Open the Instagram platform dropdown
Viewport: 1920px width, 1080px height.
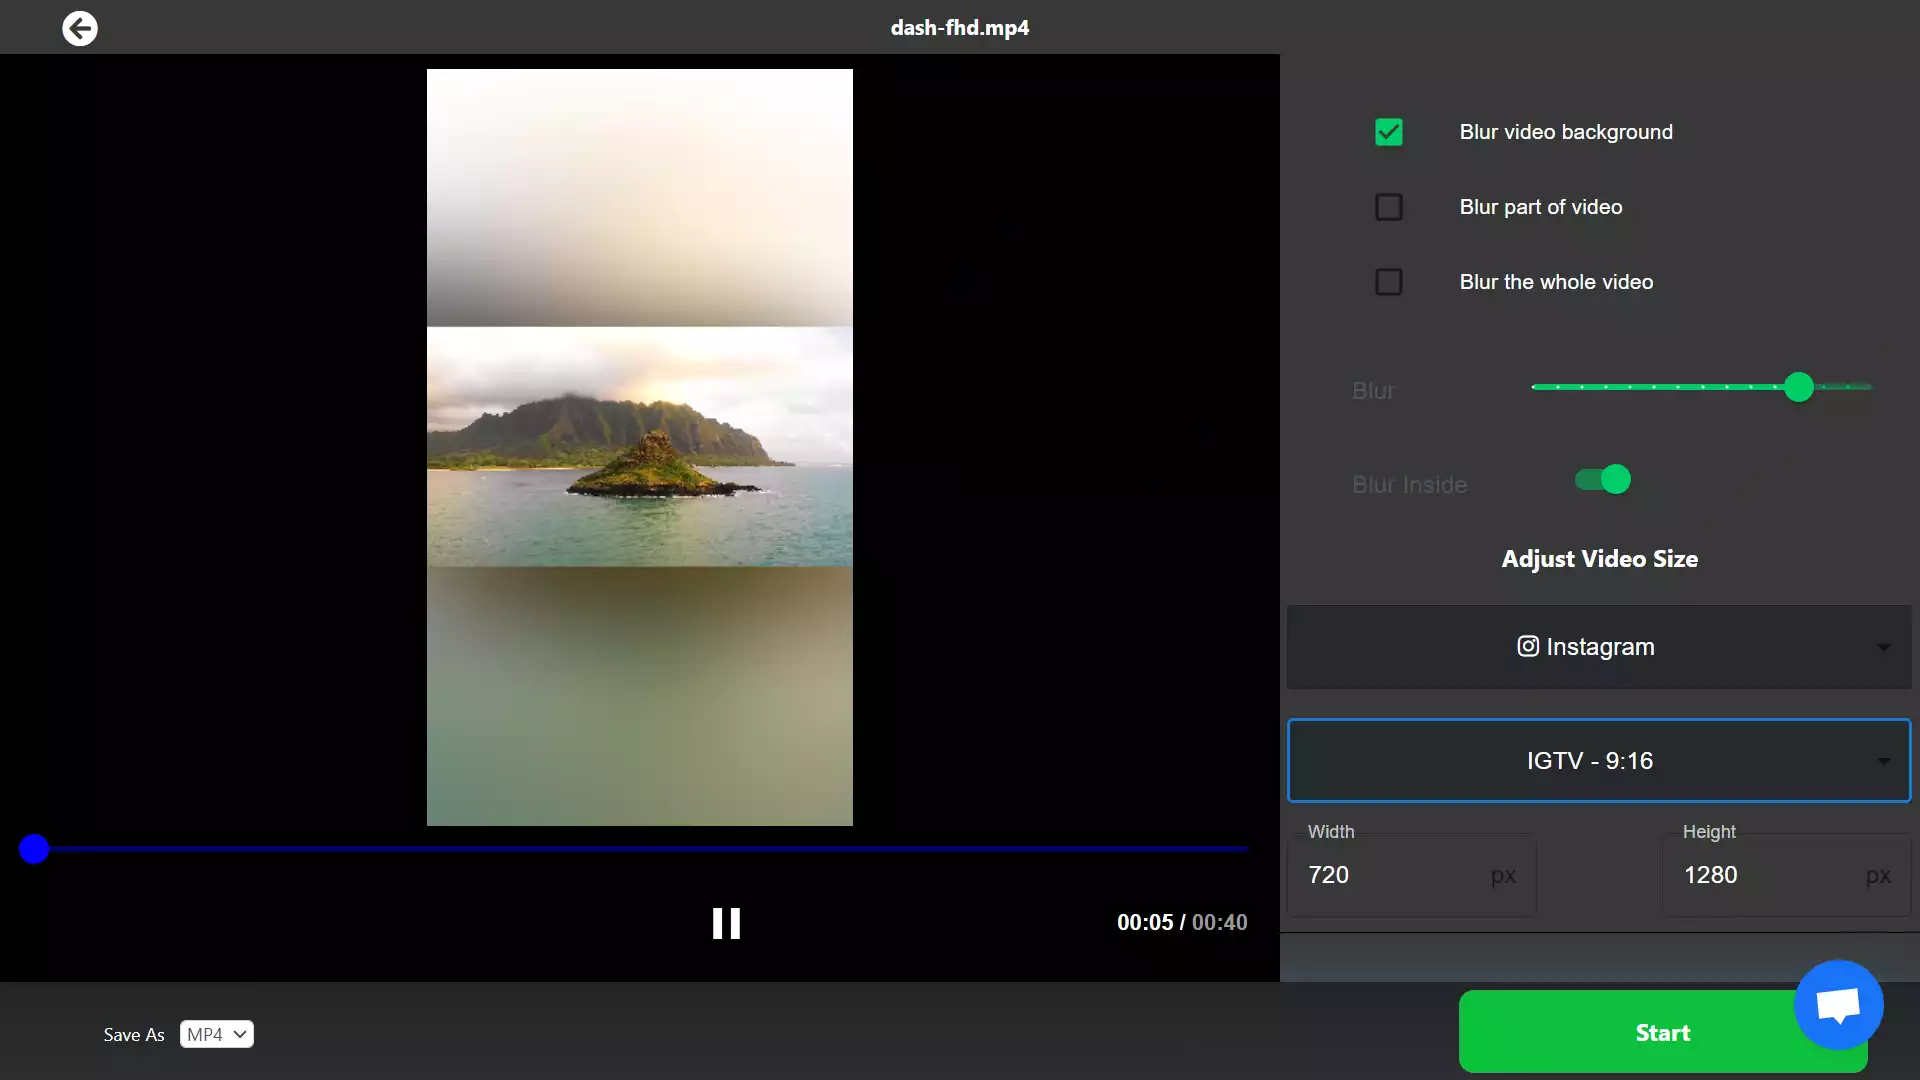[1598, 646]
